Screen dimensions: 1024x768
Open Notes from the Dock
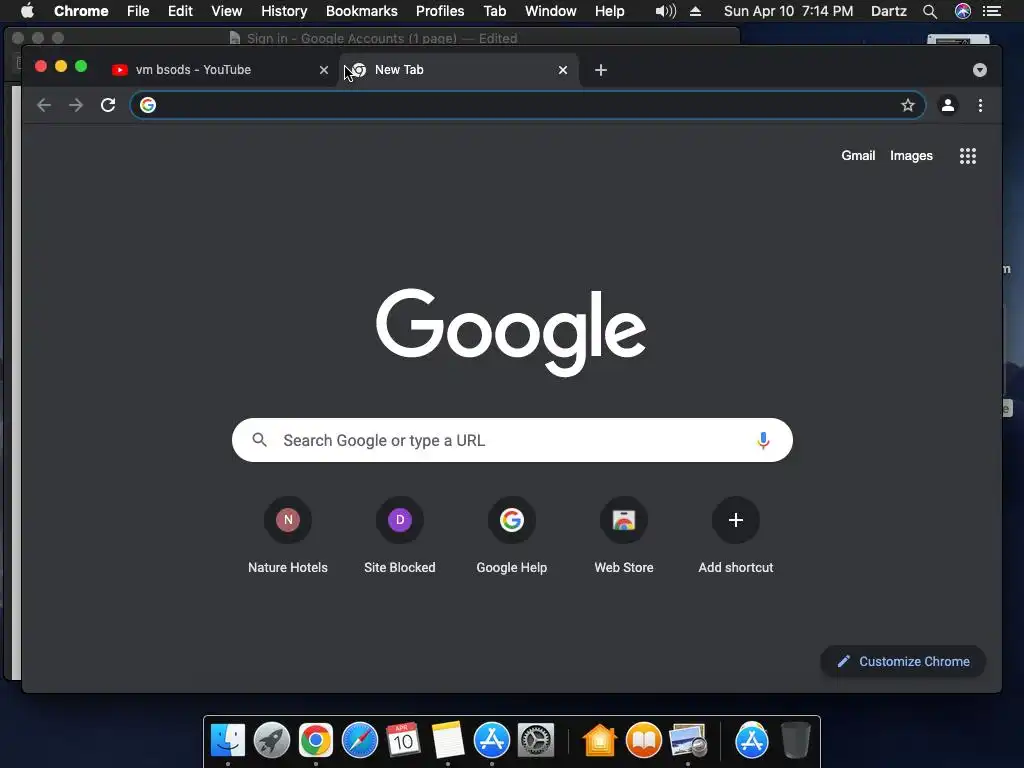click(x=448, y=740)
